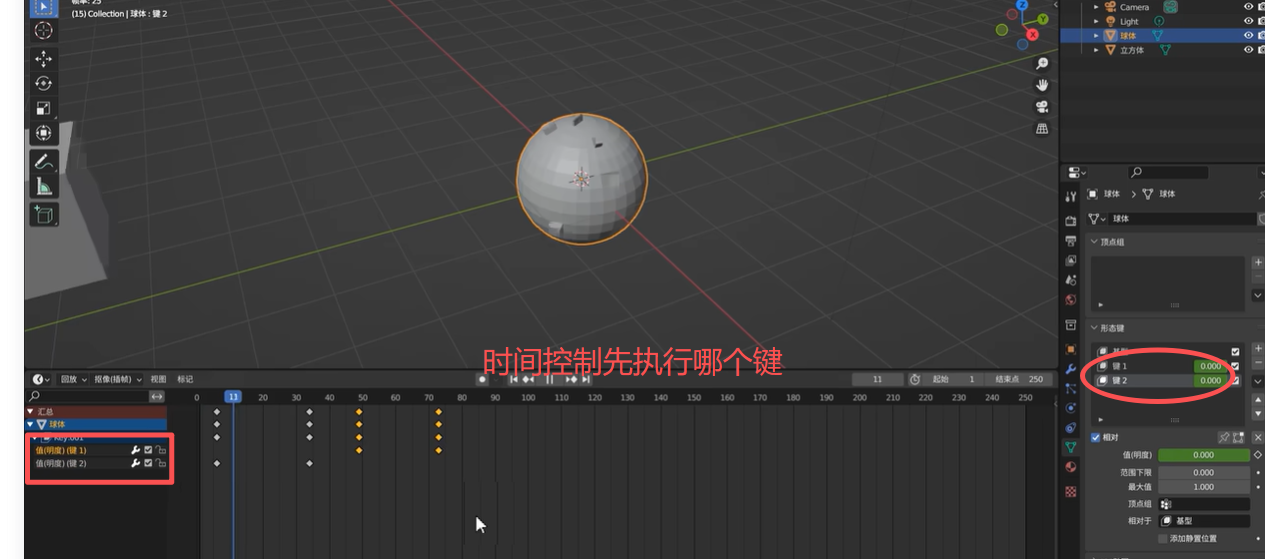This screenshot has width=1265, height=559.
Task: Toggle mute checkbox on 值(明度) (键 1) channel
Action: 148,450
